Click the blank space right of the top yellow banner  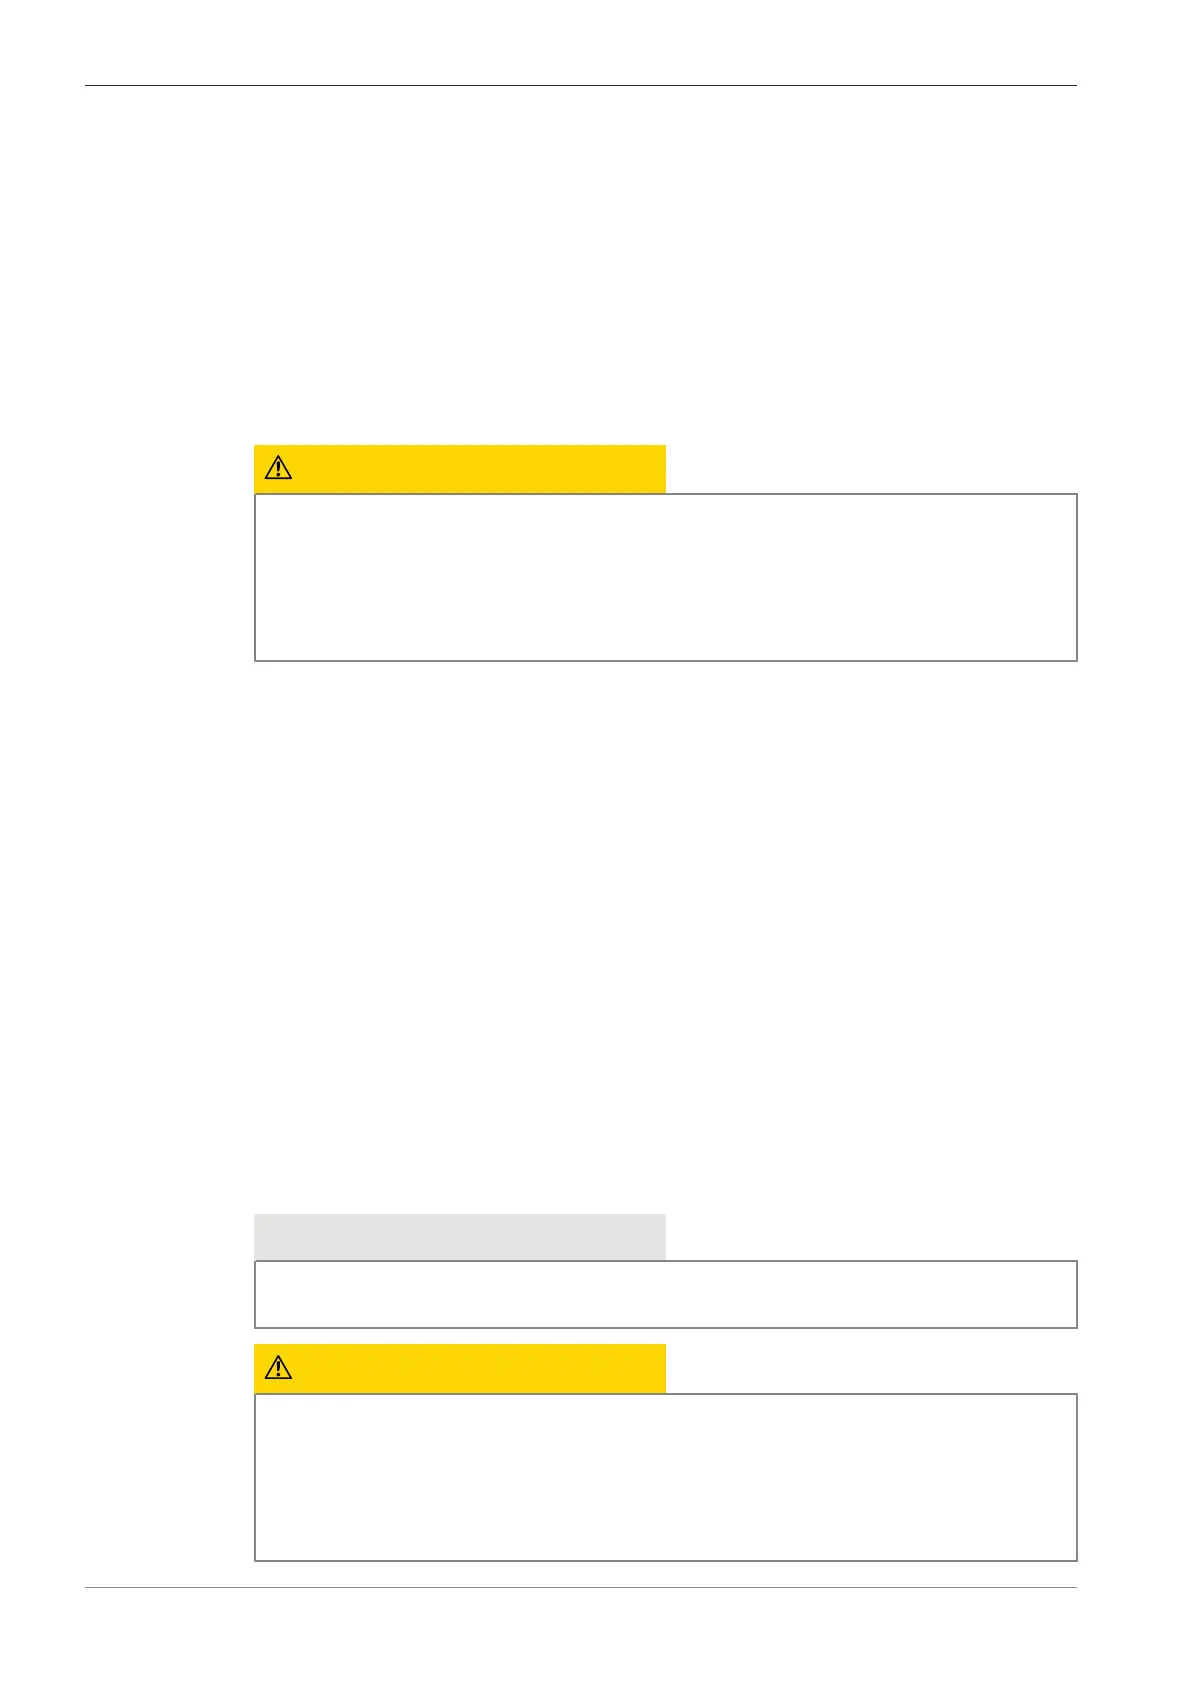[x=870, y=468]
